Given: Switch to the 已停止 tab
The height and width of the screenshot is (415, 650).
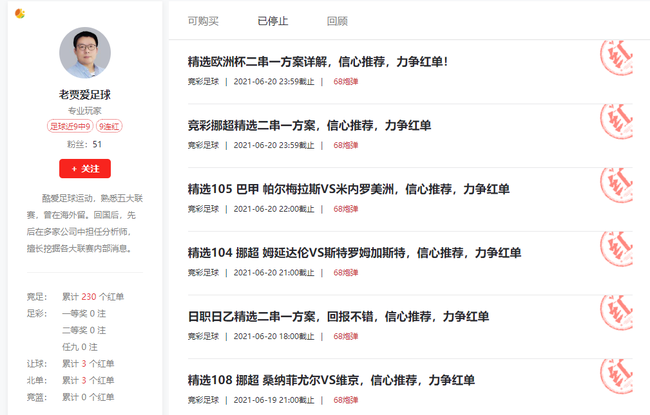Looking at the screenshot, I should 273,21.
